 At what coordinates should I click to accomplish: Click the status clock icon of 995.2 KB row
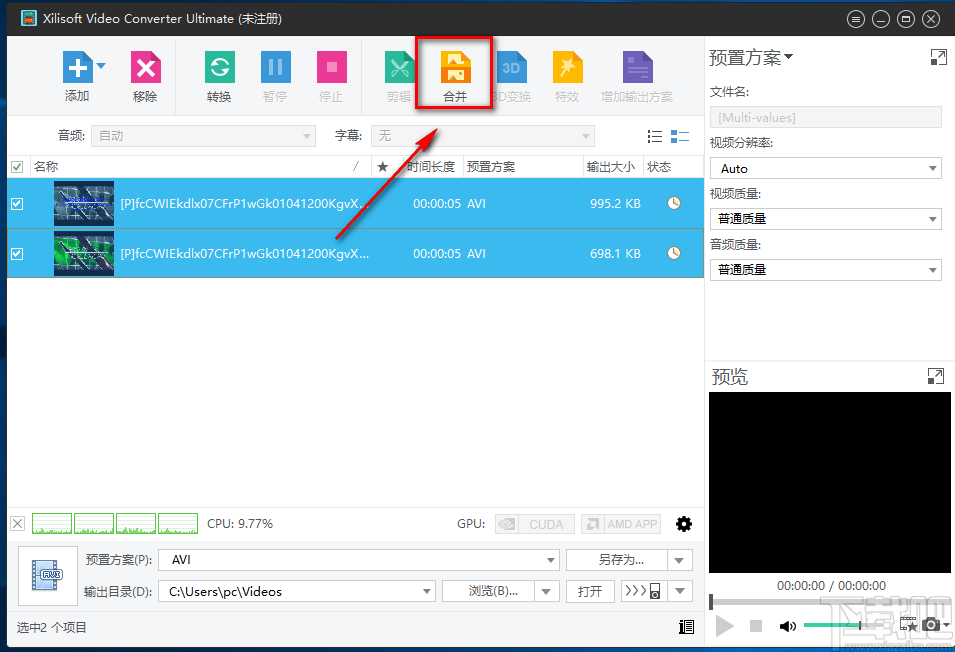coord(674,203)
